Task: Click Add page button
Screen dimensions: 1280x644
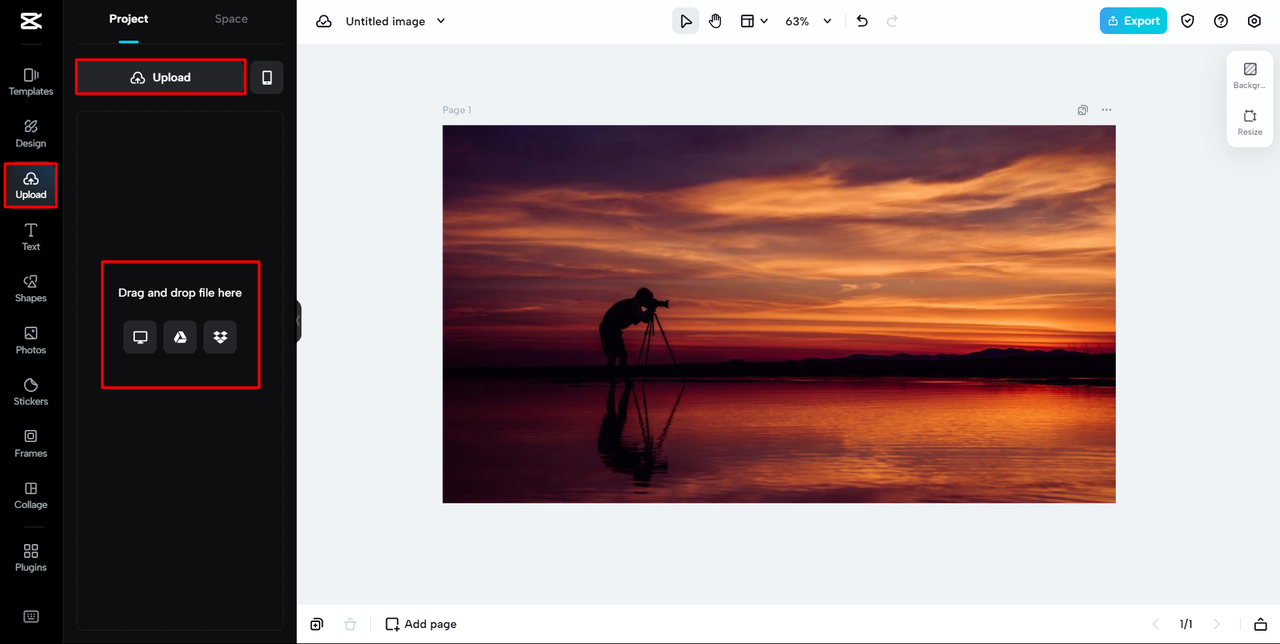Action: pyautogui.click(x=421, y=624)
